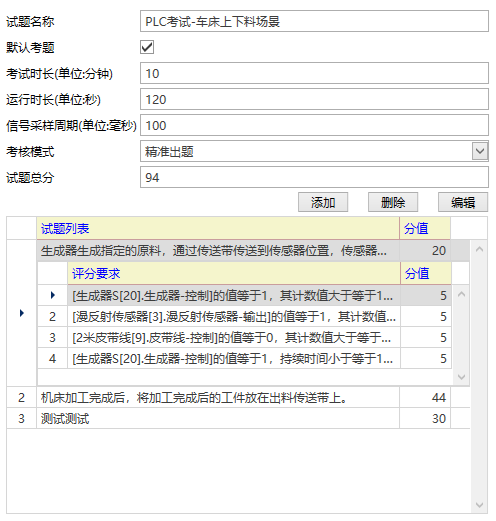Select scoring row 3 2米皮带线
This screenshot has width=496, height=521.
pyautogui.click(x=245, y=337)
